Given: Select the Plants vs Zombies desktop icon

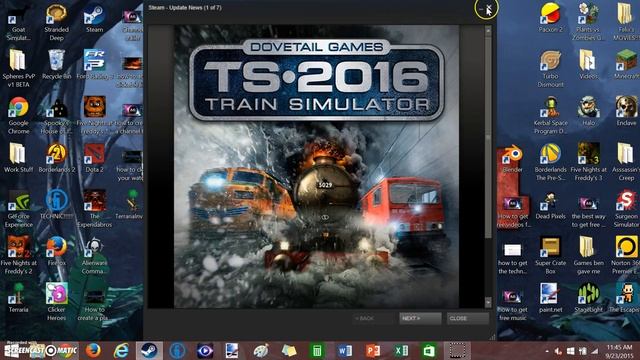Looking at the screenshot, I should (588, 23).
